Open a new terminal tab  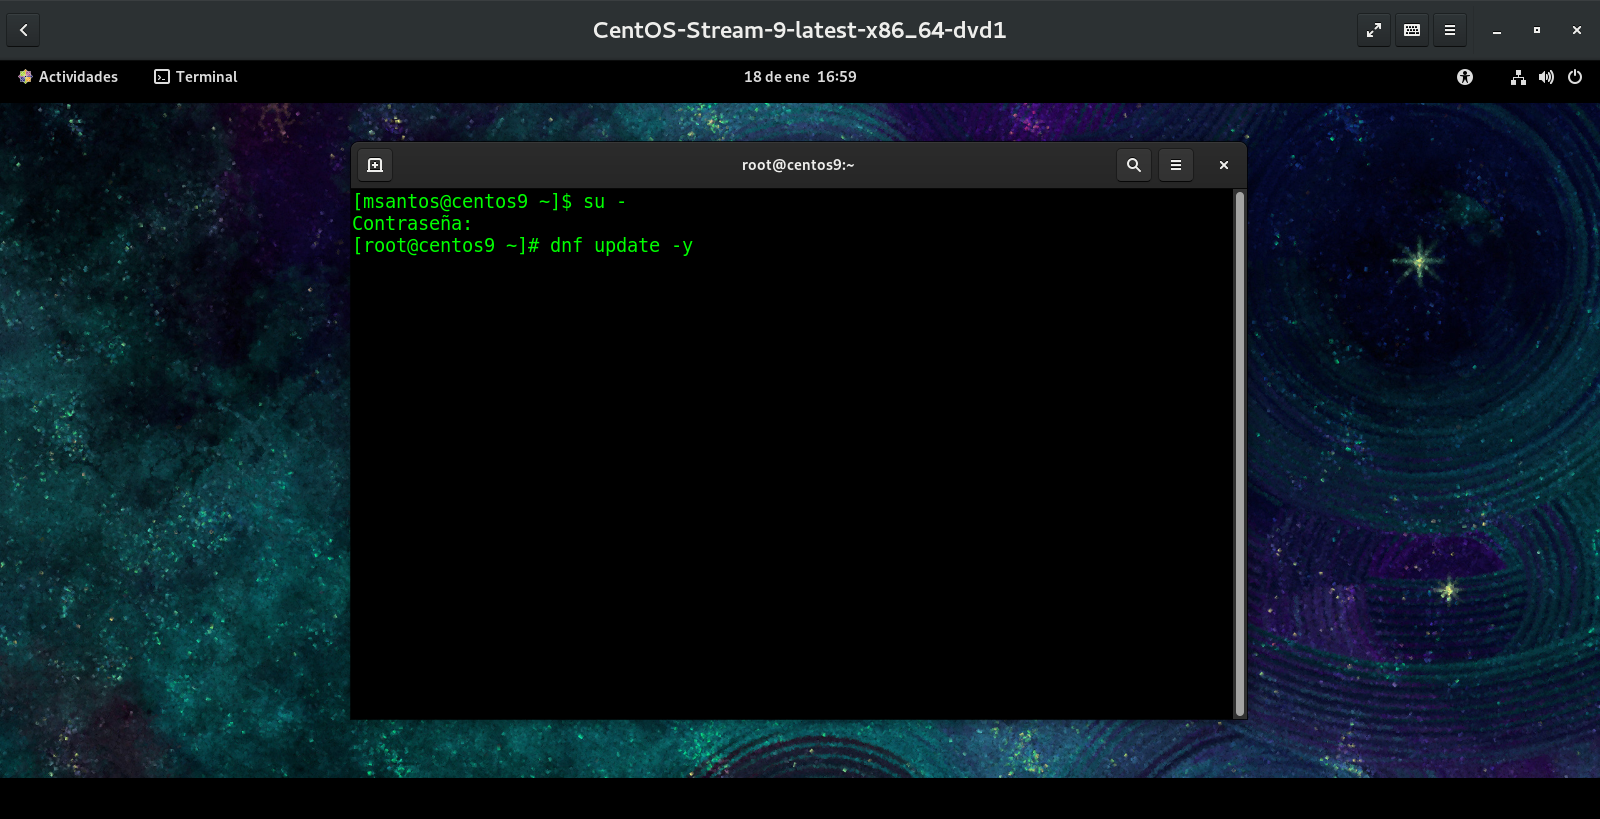[x=375, y=165]
